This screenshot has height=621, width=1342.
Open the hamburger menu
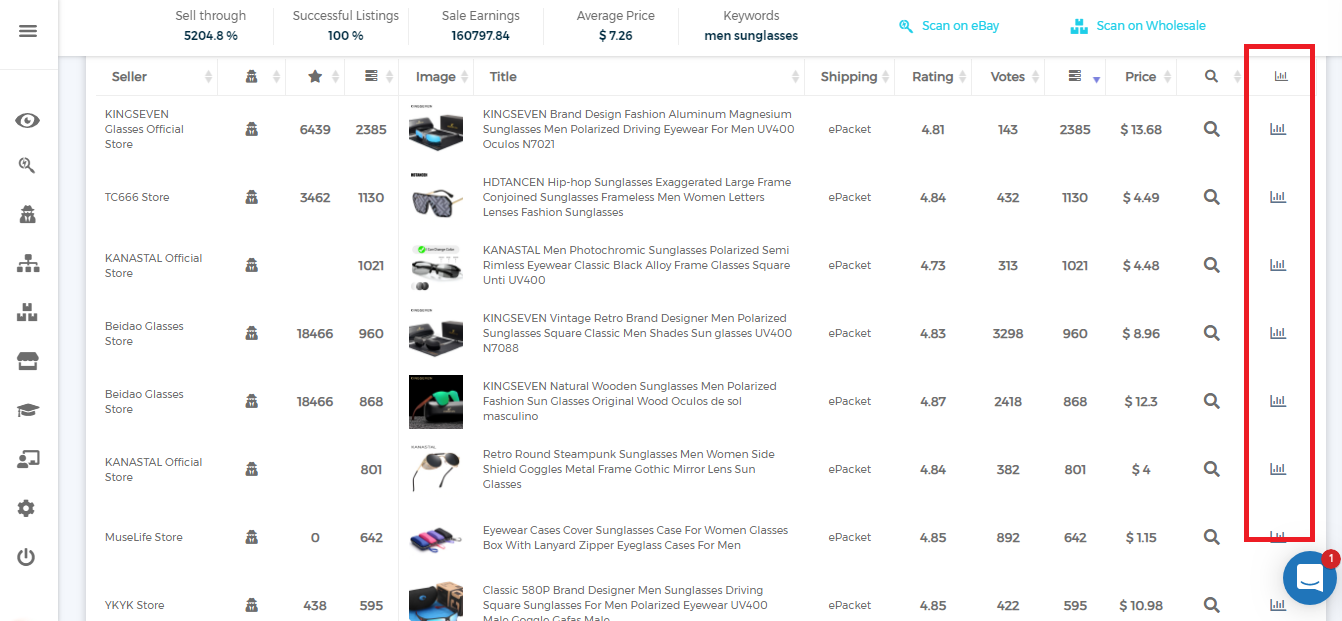point(28,31)
